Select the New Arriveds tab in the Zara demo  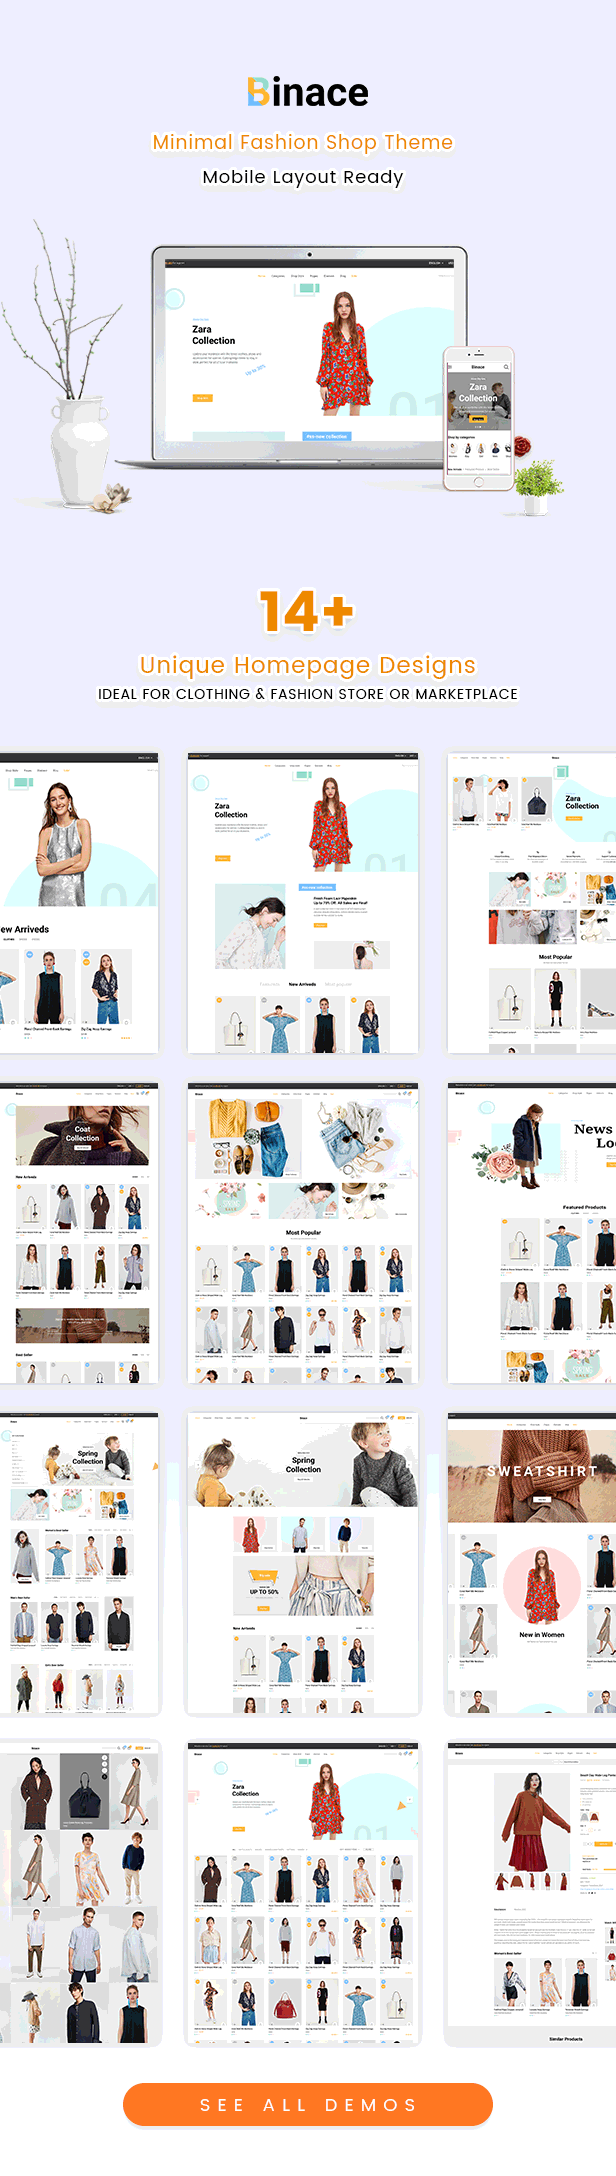[x=302, y=984]
